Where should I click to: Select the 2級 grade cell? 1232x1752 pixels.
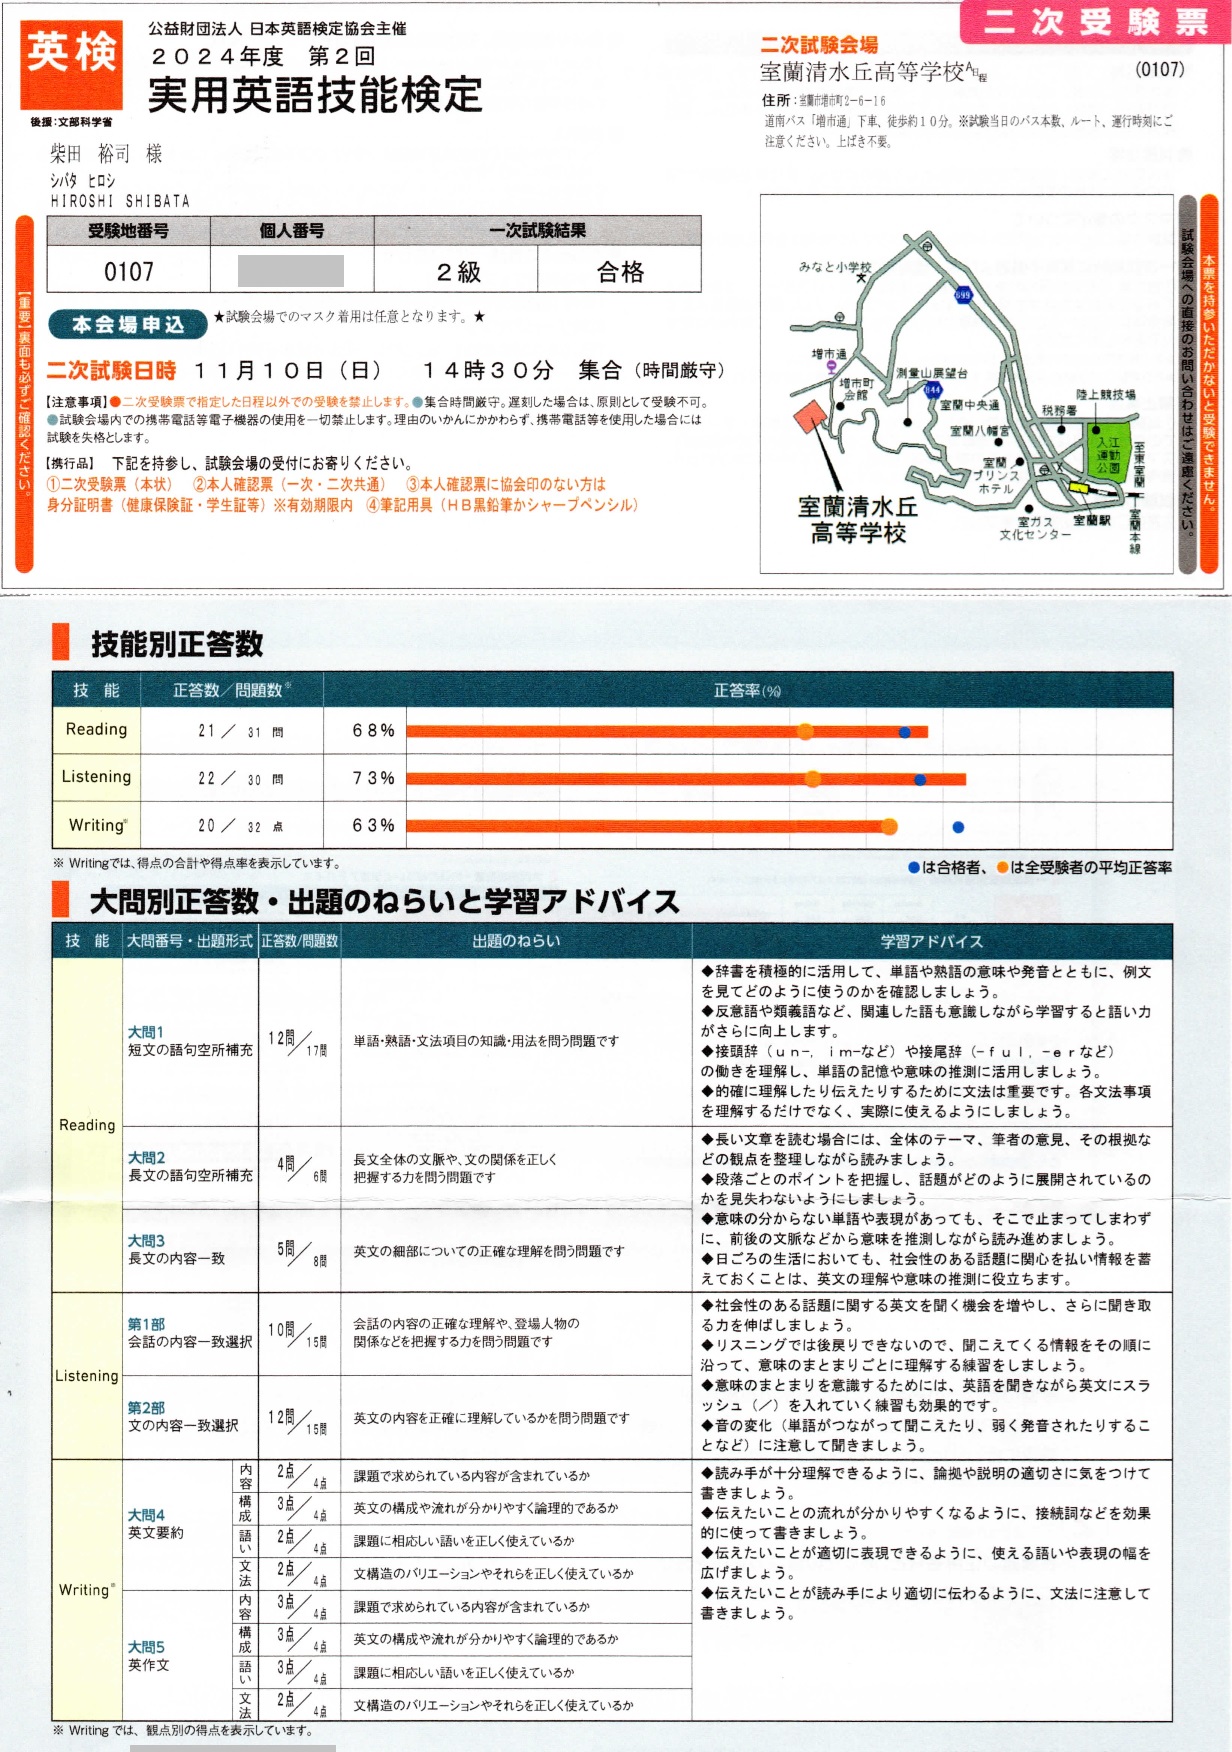pos(457,271)
